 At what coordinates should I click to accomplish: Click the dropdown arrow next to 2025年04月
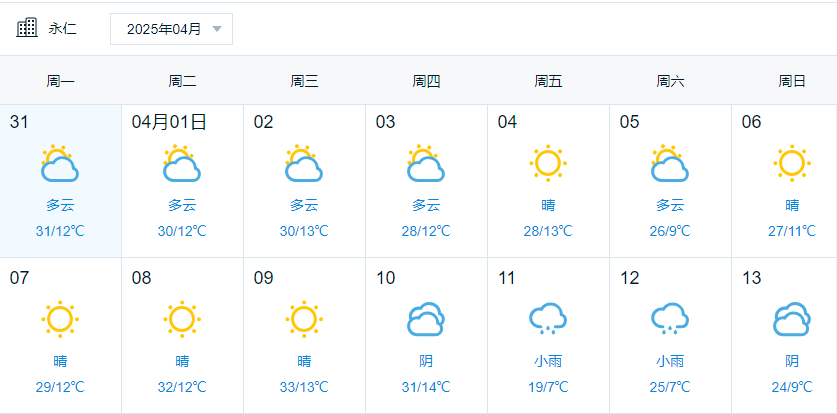(217, 29)
